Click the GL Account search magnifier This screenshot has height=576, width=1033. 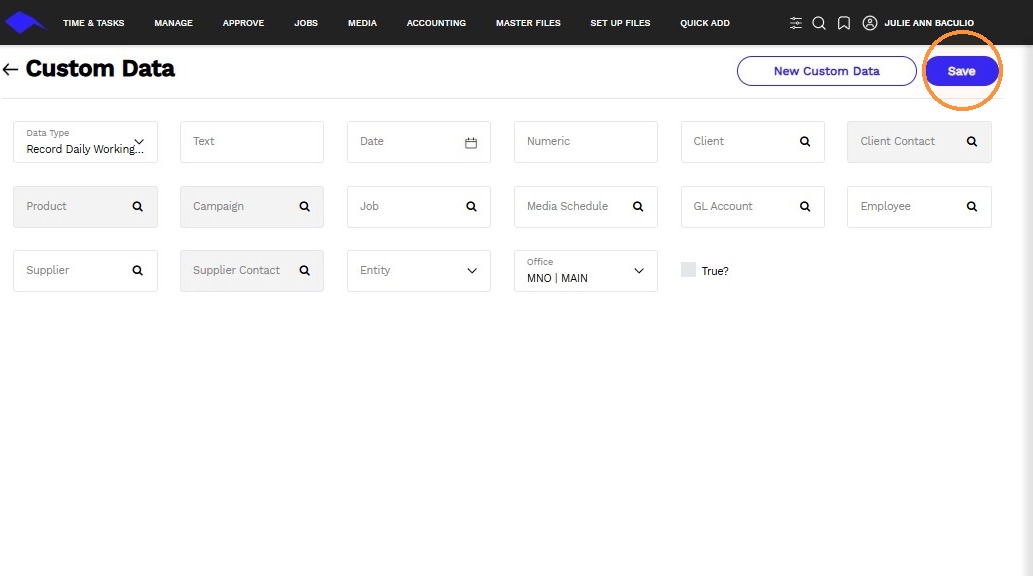[805, 206]
